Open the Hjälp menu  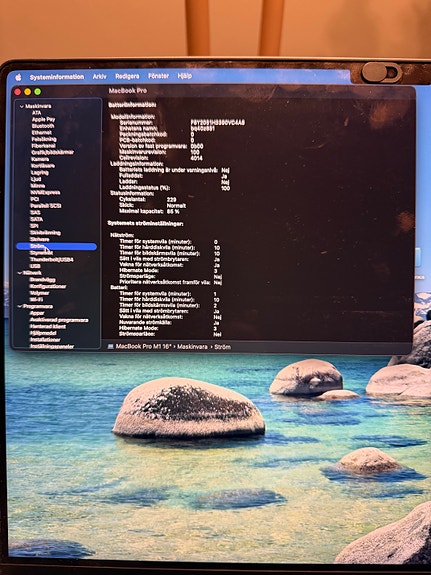(x=185, y=76)
